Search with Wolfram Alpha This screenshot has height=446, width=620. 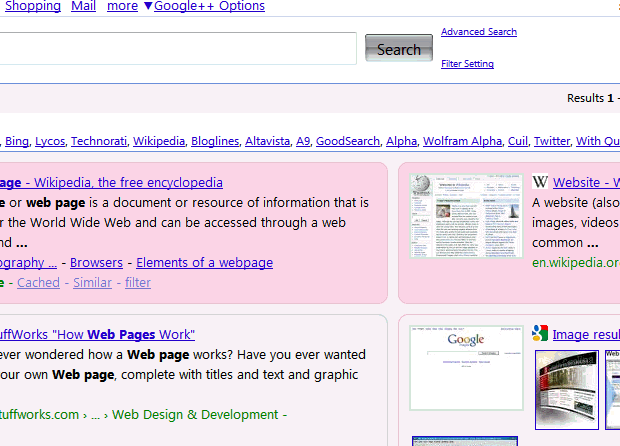coord(462,141)
